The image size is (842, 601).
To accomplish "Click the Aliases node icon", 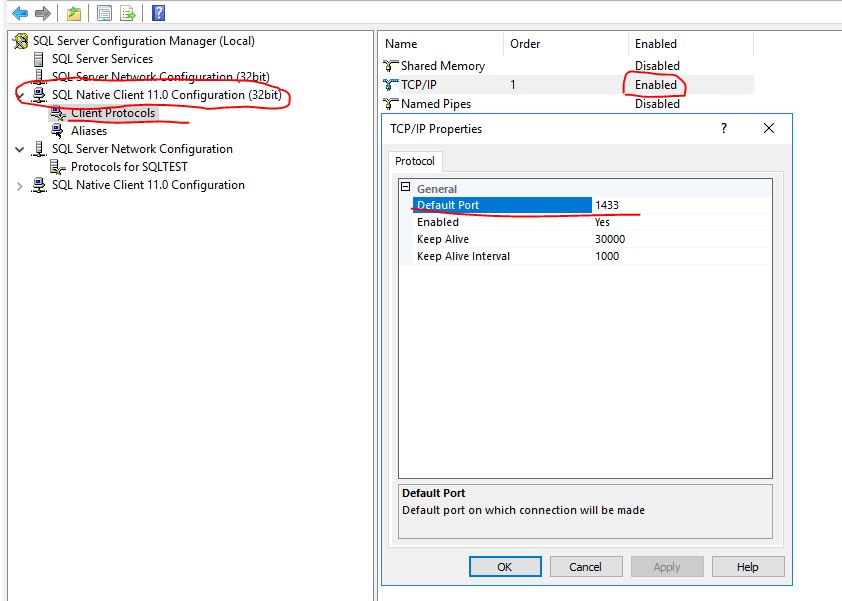I will tap(57, 131).
